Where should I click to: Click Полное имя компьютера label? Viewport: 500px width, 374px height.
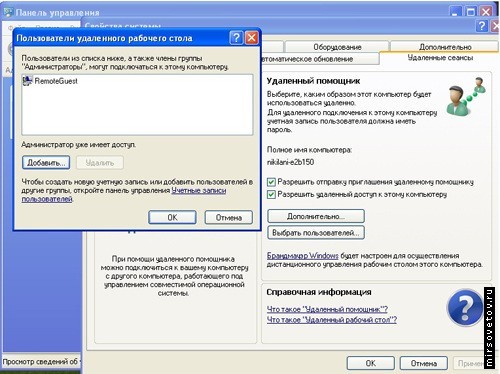click(309, 150)
